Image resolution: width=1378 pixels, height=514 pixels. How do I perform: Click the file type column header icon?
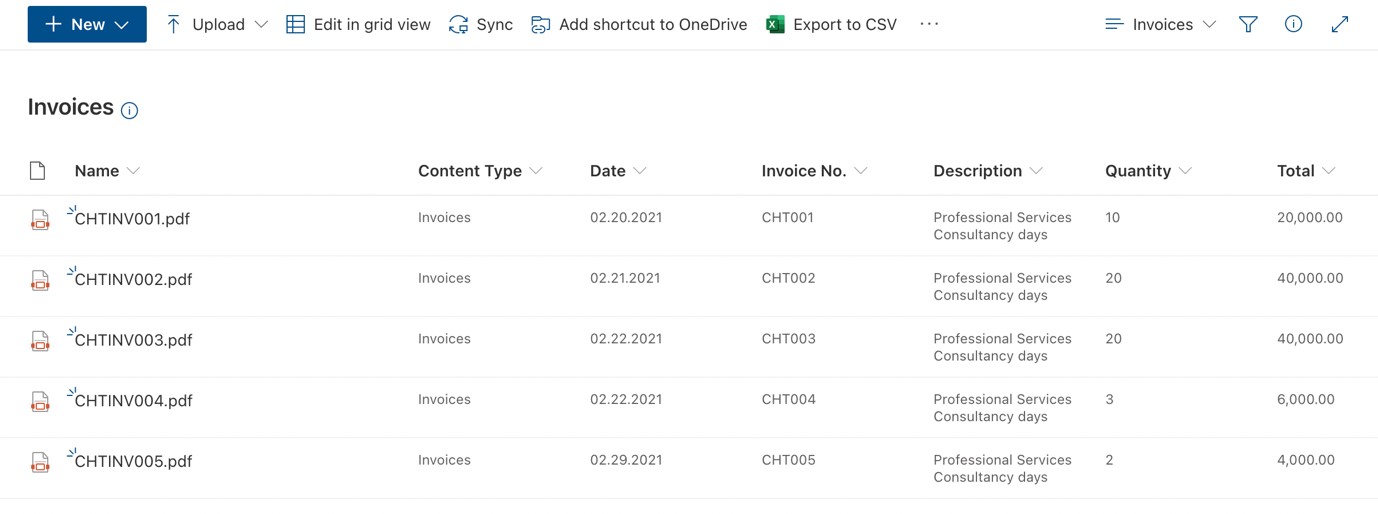pyautogui.click(x=38, y=171)
